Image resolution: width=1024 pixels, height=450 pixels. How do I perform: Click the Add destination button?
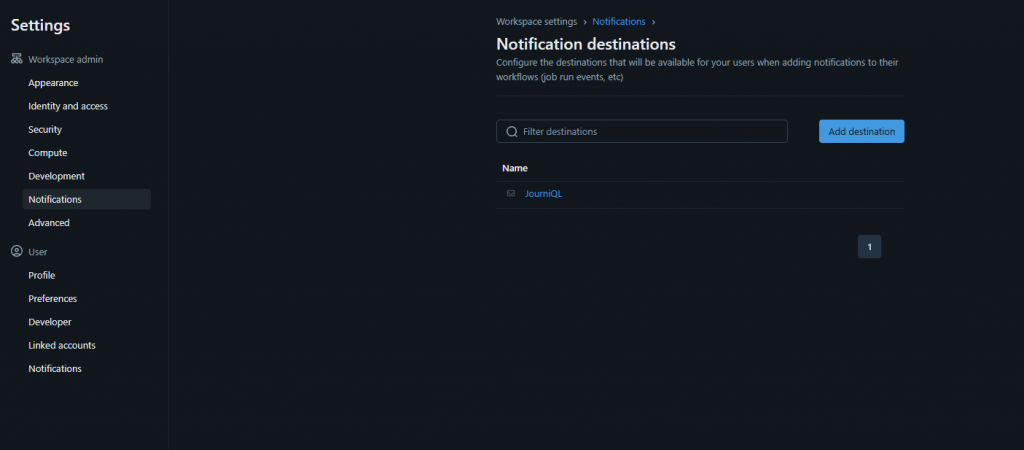[x=861, y=132]
